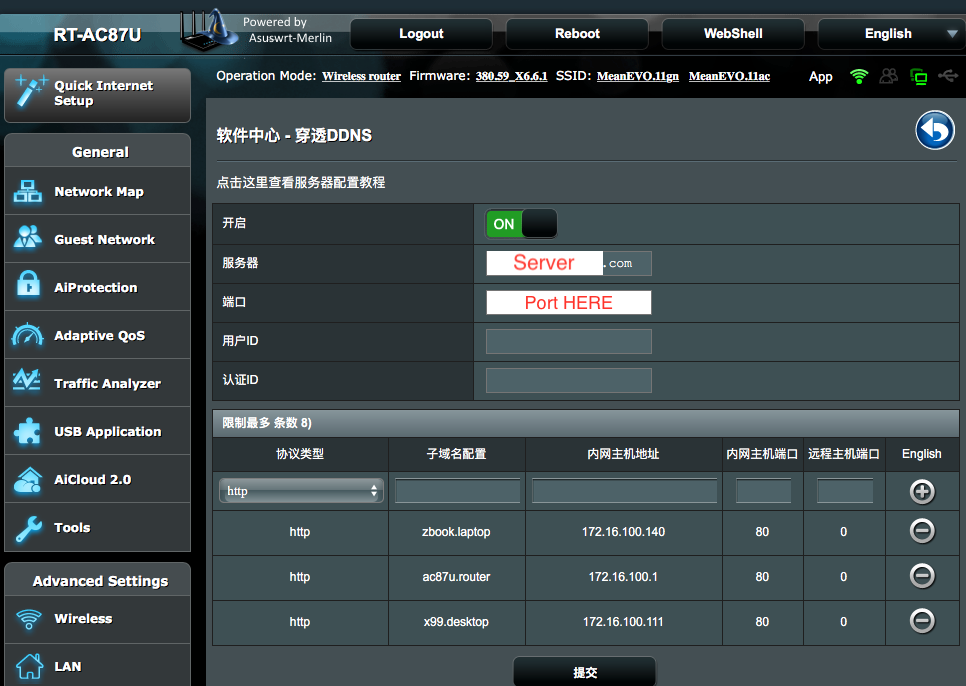Click the plus icon to add rule

pos(921,491)
